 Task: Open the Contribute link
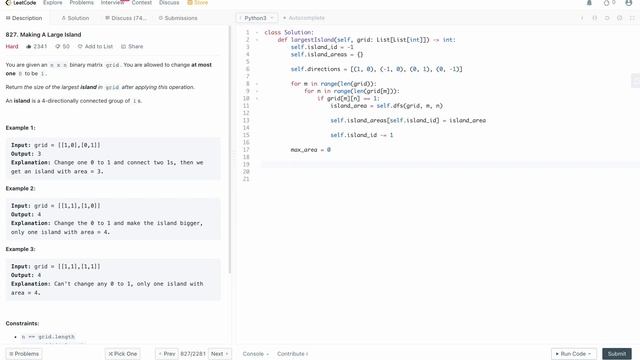[293, 354]
